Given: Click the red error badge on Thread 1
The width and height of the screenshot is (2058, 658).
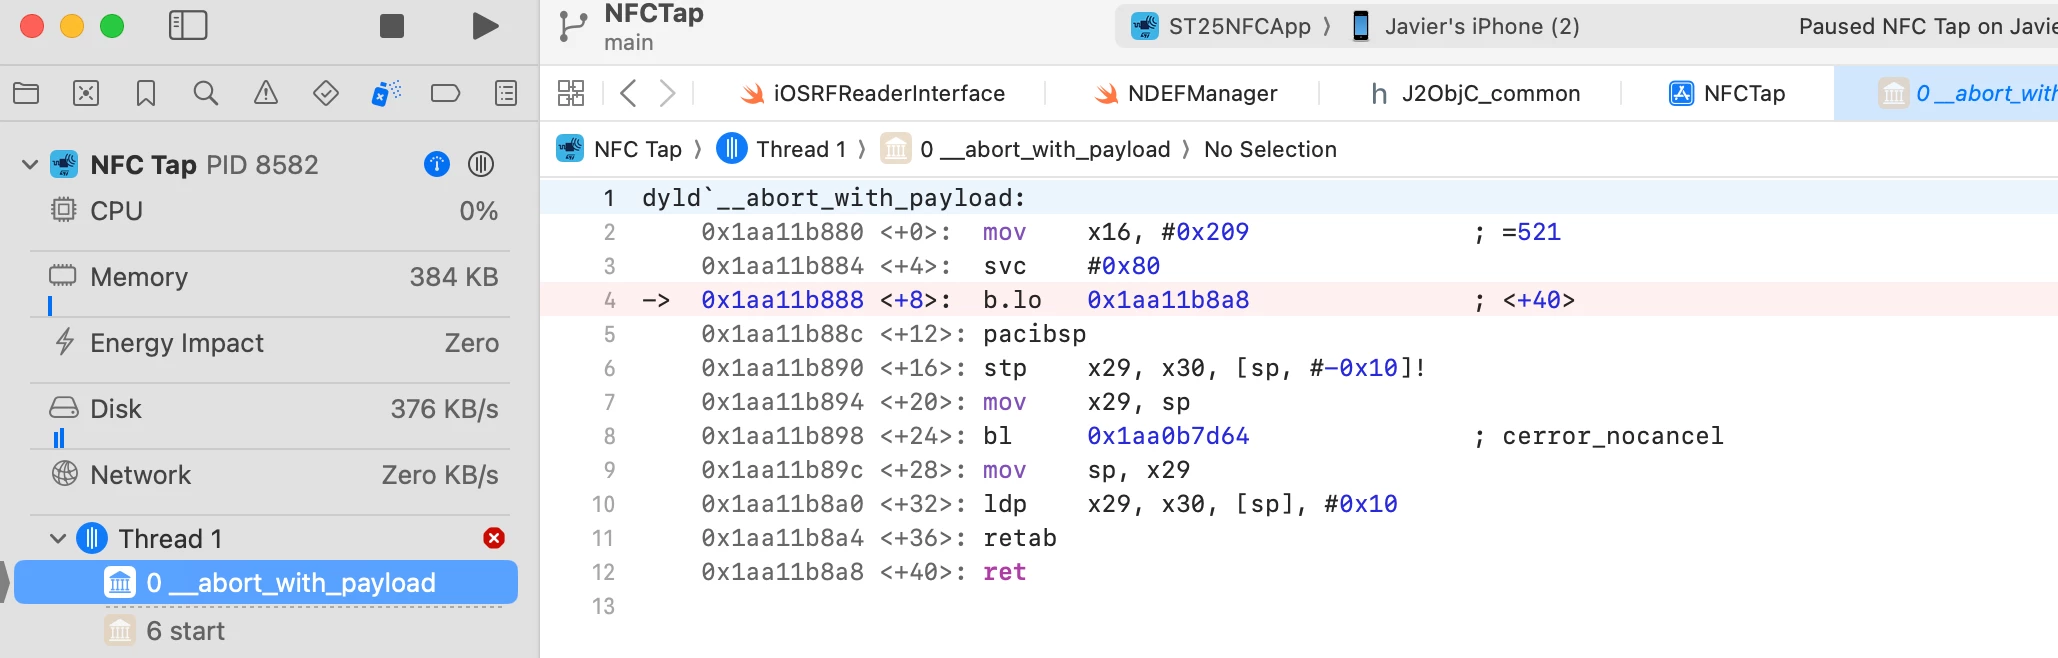Looking at the screenshot, I should [494, 539].
